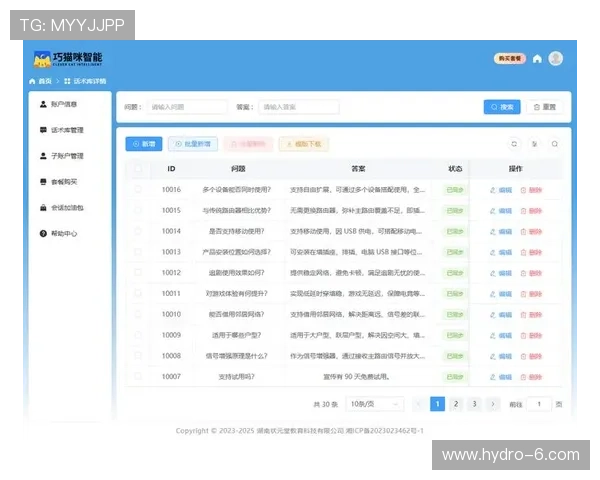Tick the checkbox for row 10013
600x480 pixels.
pyautogui.click(x=138, y=252)
